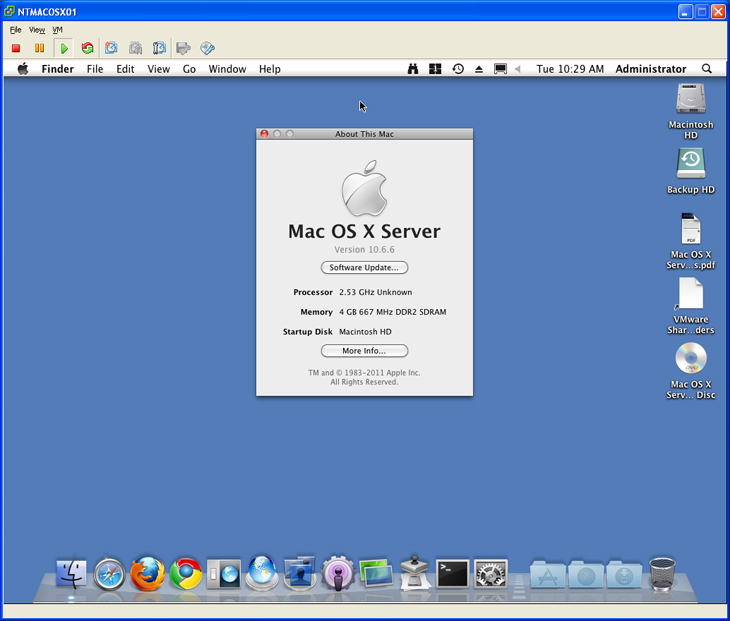The image size is (730, 621).
Task: Open Finder from the Dock
Action: (x=71, y=574)
